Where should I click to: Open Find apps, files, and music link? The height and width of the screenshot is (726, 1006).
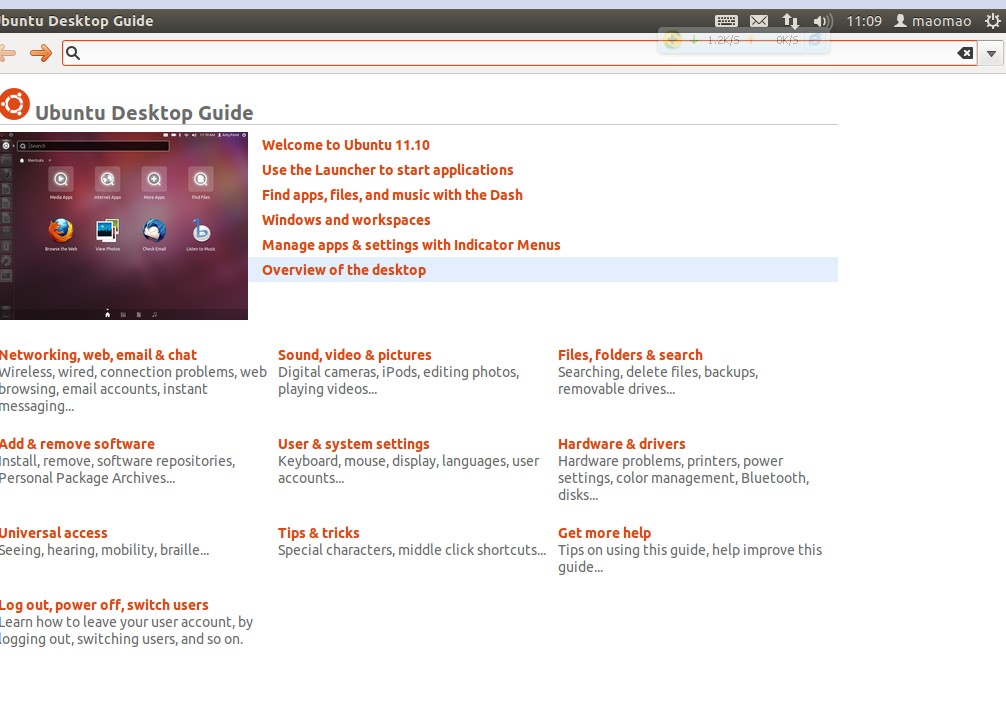[392, 195]
